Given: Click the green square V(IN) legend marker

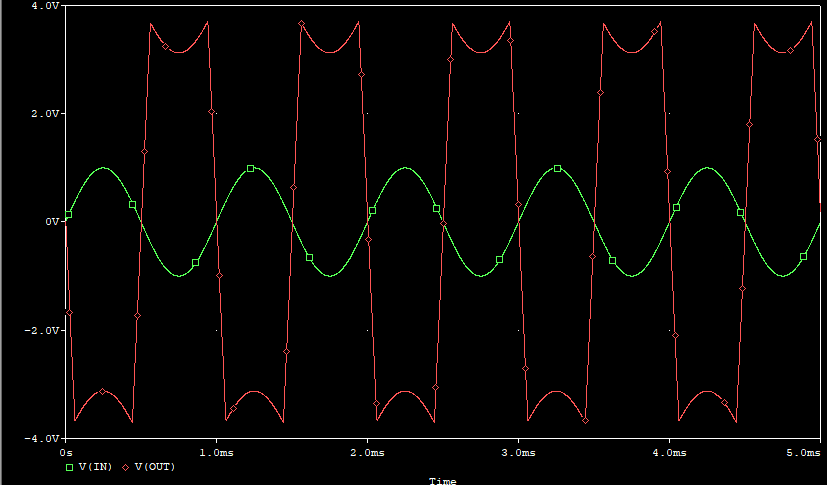Looking at the screenshot, I should coord(69,467).
